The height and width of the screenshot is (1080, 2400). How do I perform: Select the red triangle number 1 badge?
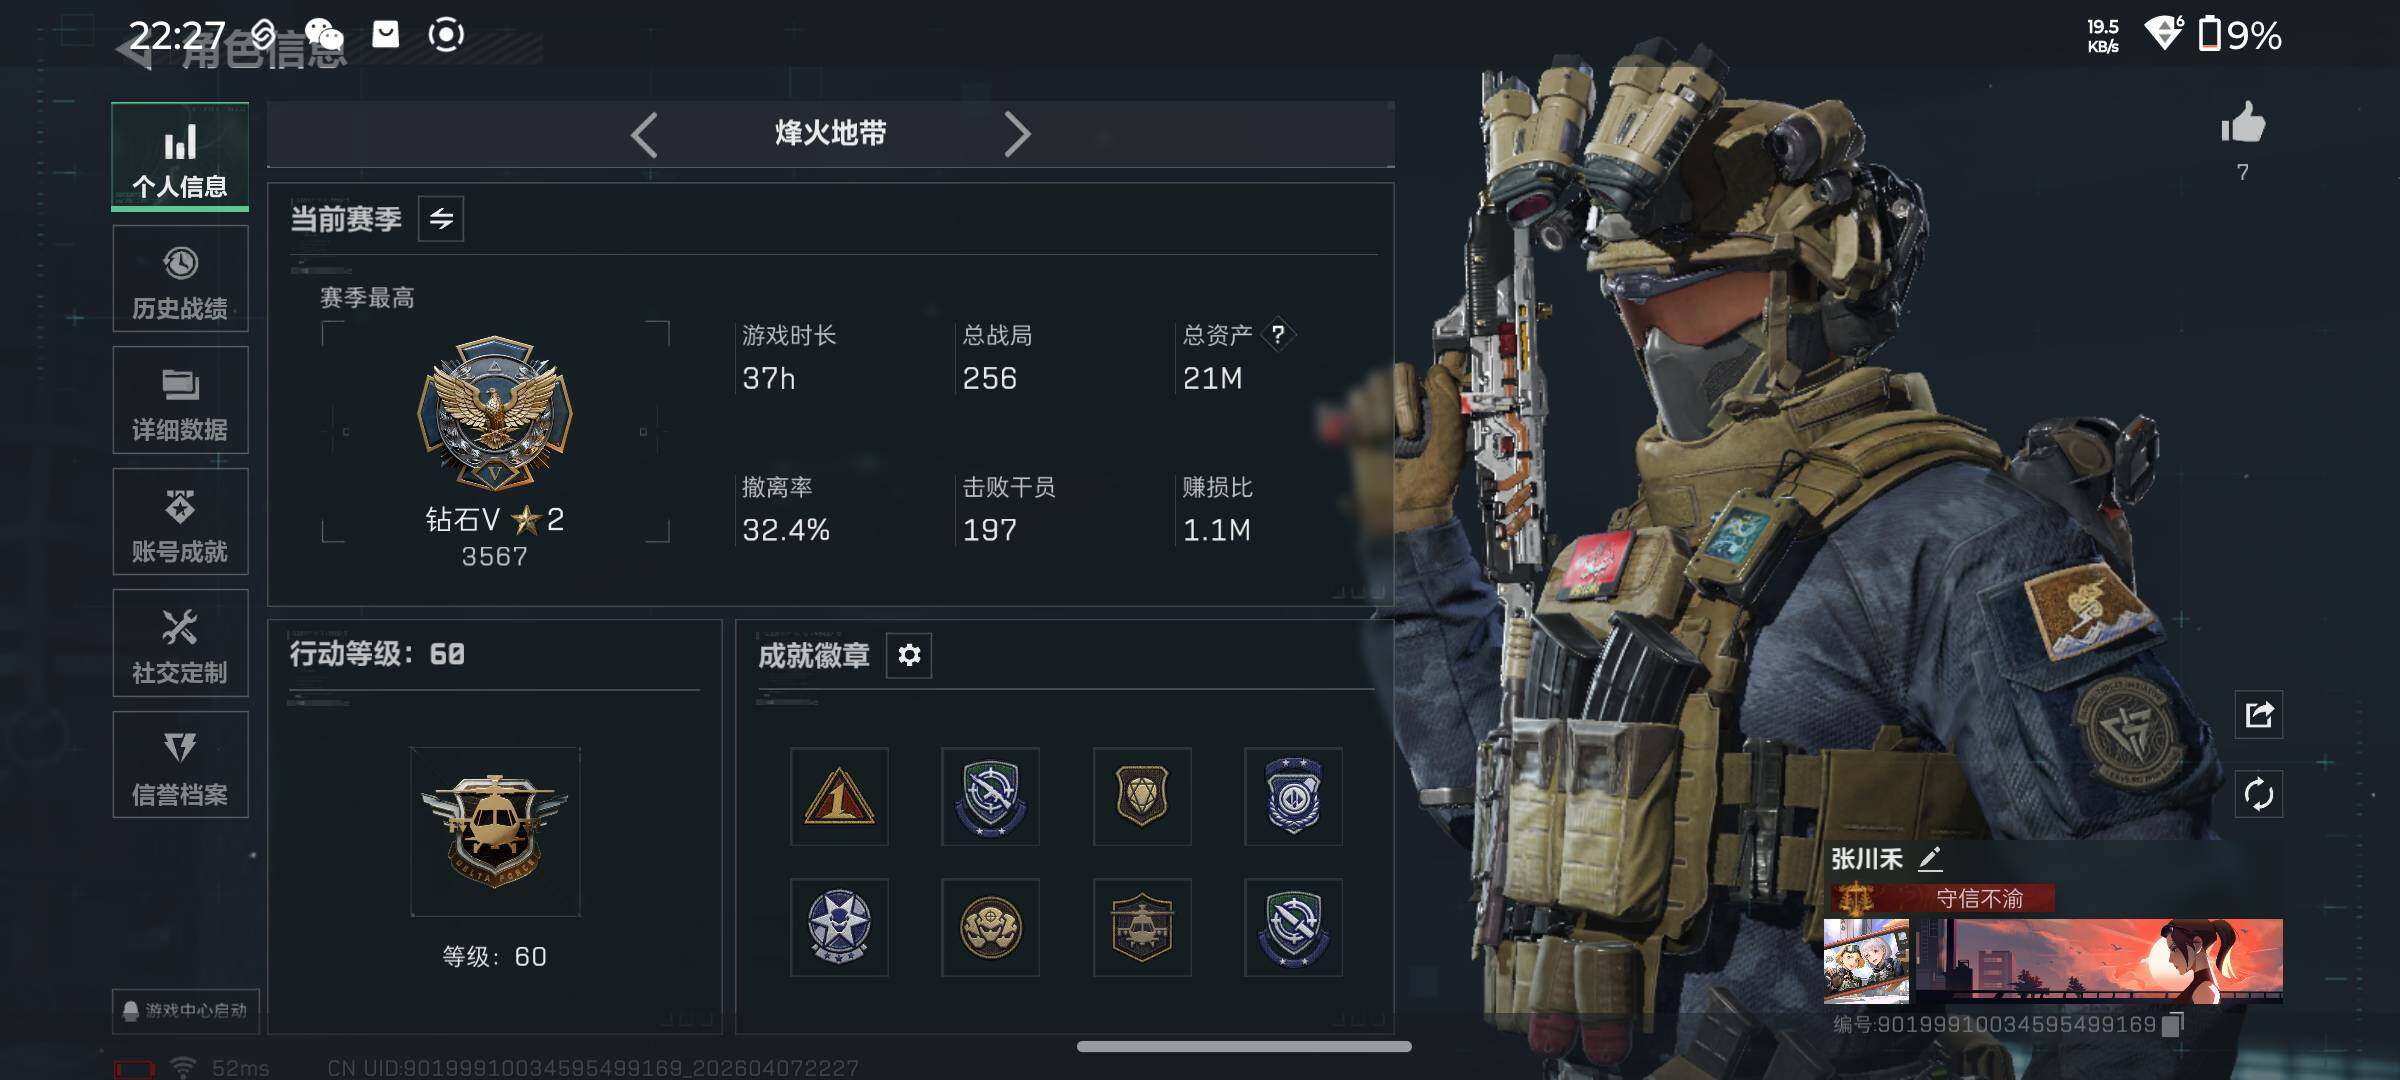(839, 797)
